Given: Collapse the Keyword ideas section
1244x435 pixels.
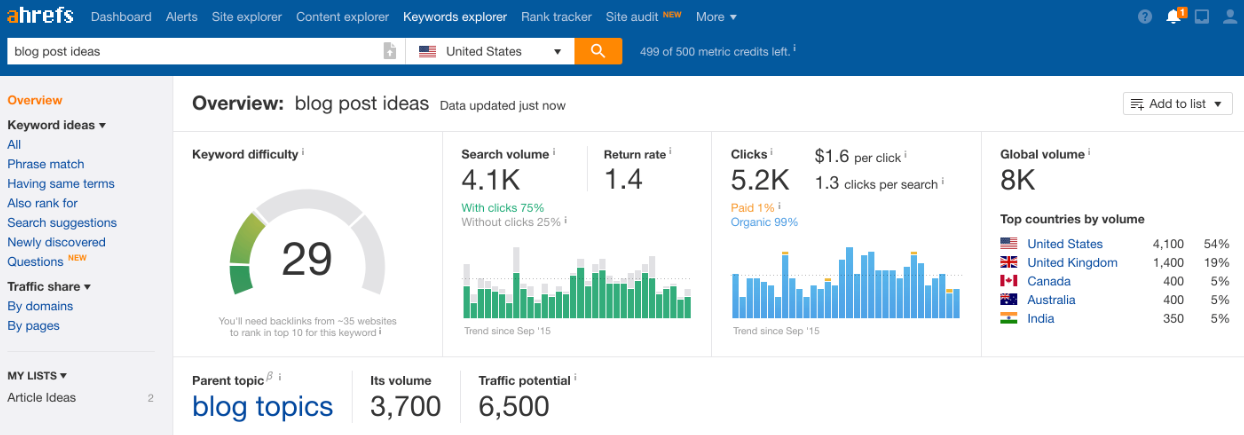Looking at the screenshot, I should tap(56, 125).
